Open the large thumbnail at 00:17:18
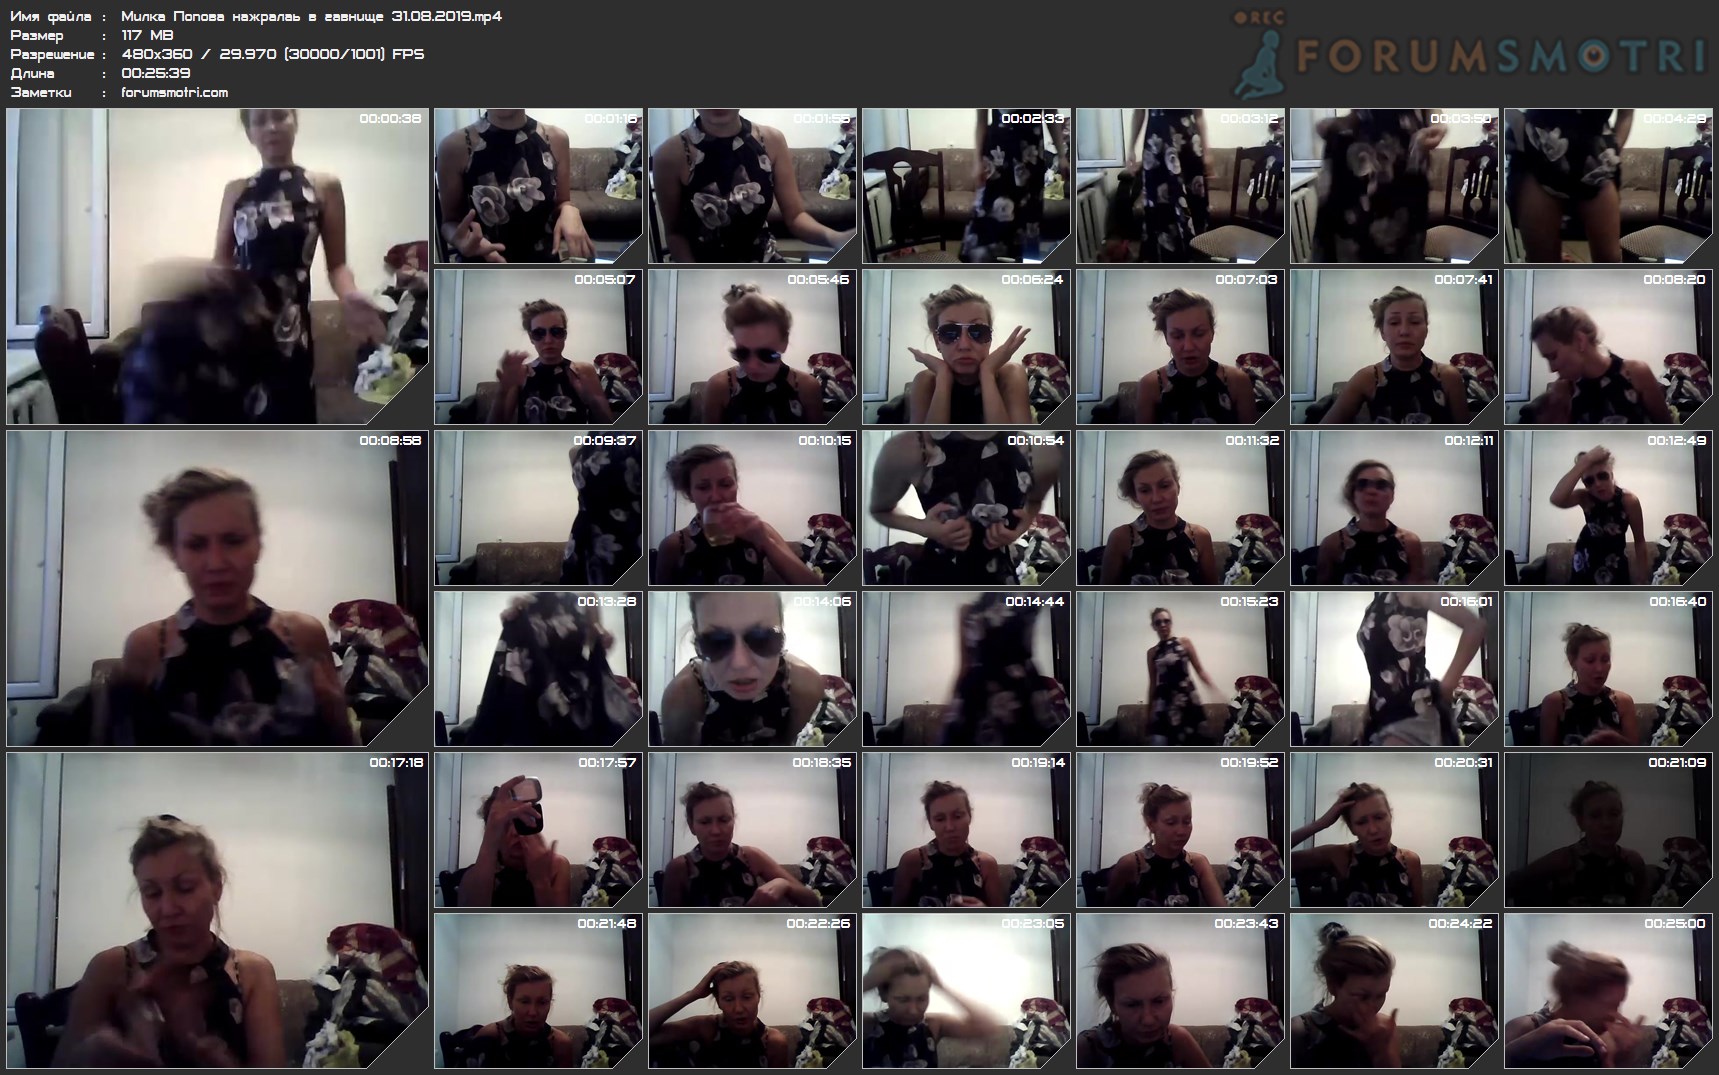This screenshot has height=1075, width=1719. pos(217,910)
